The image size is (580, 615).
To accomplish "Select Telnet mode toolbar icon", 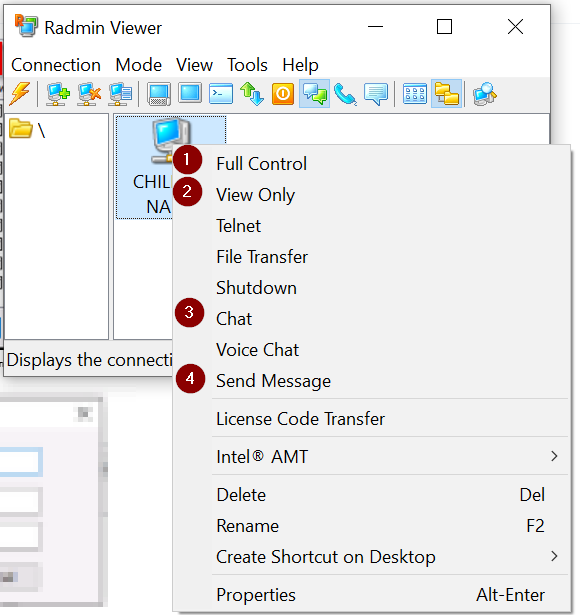I will (x=221, y=94).
